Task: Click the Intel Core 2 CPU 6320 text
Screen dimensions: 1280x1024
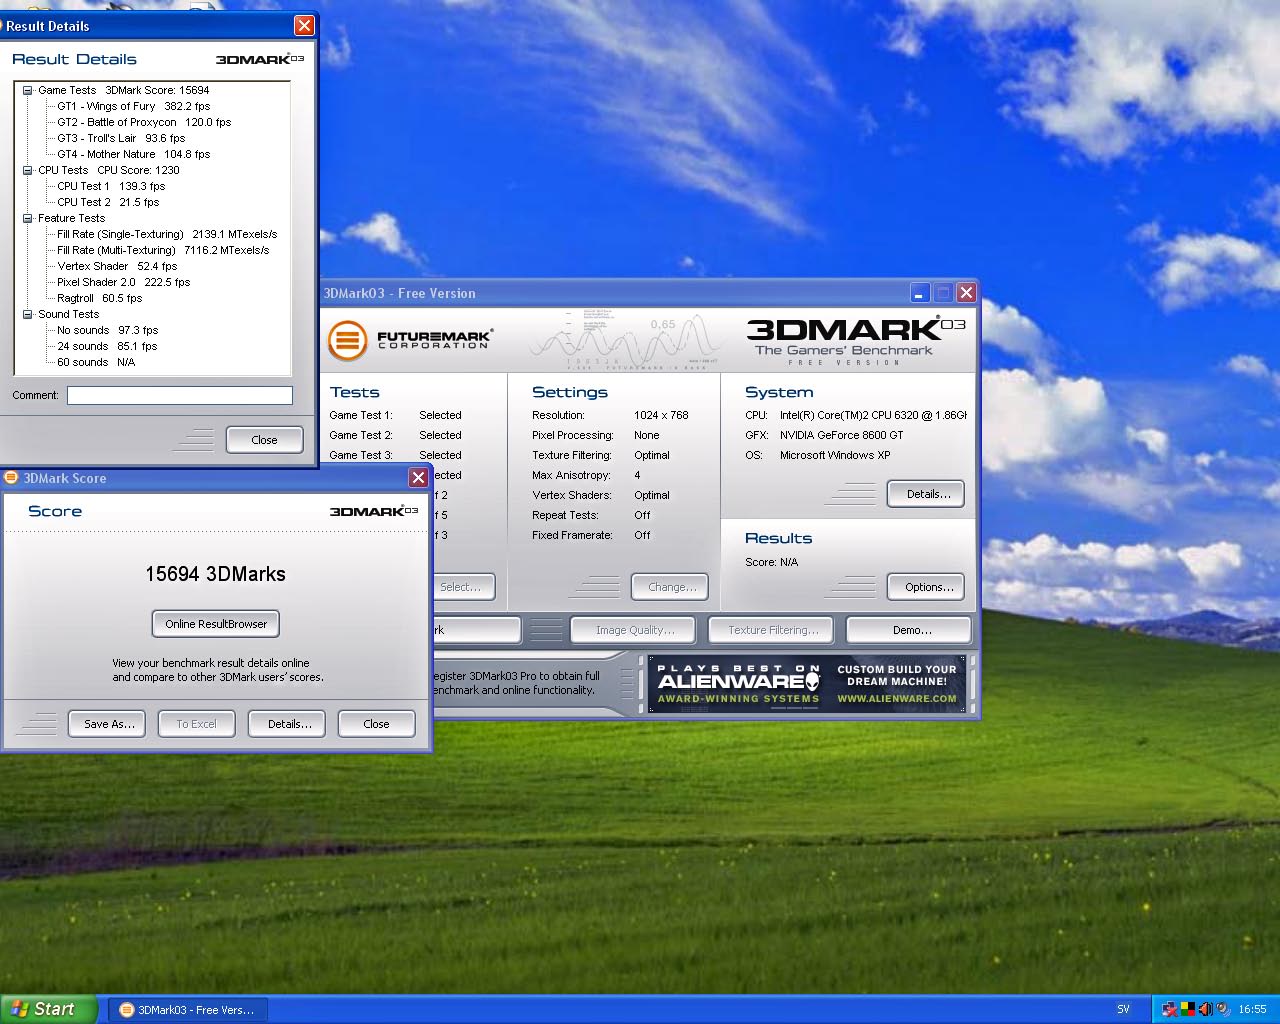Action: (x=873, y=415)
